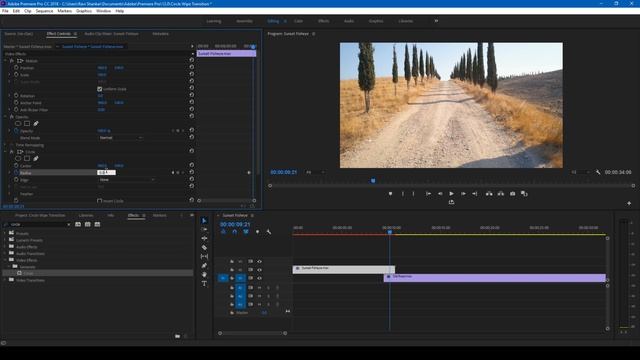Click the Comparison View icon
The image size is (640, 360).
[524, 193]
